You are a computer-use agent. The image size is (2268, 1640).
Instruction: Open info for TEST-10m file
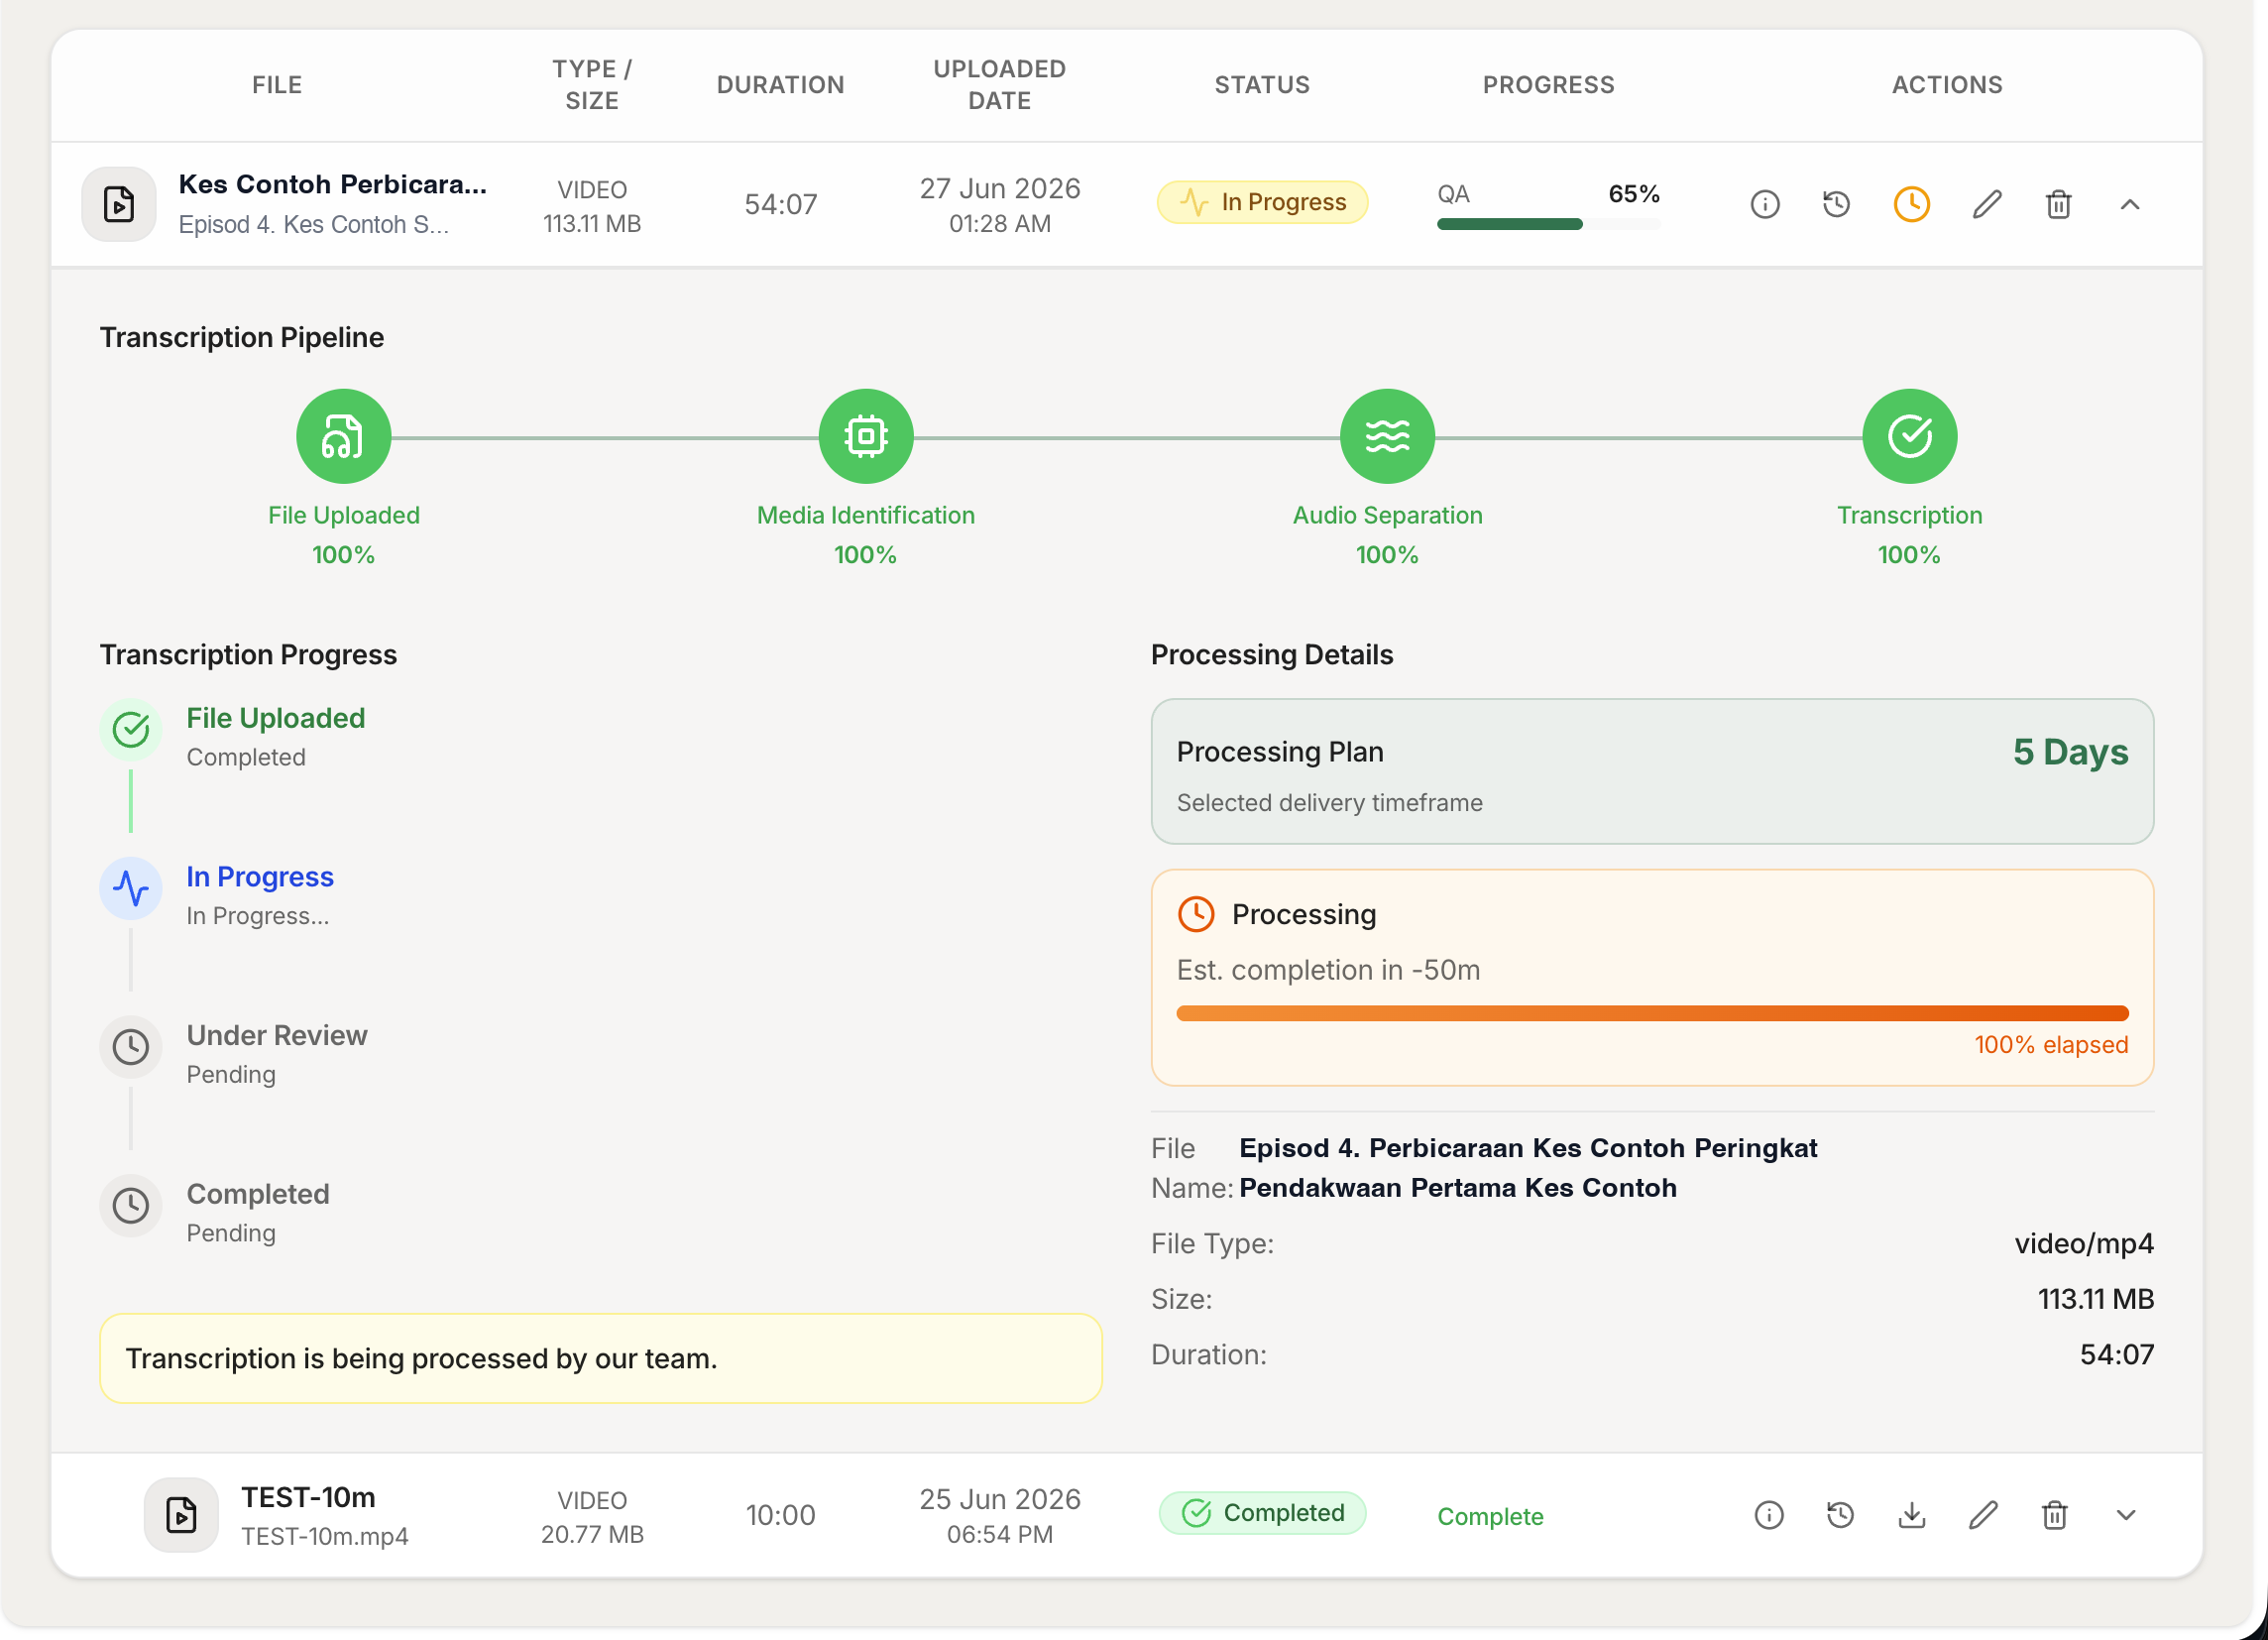[x=1768, y=1515]
